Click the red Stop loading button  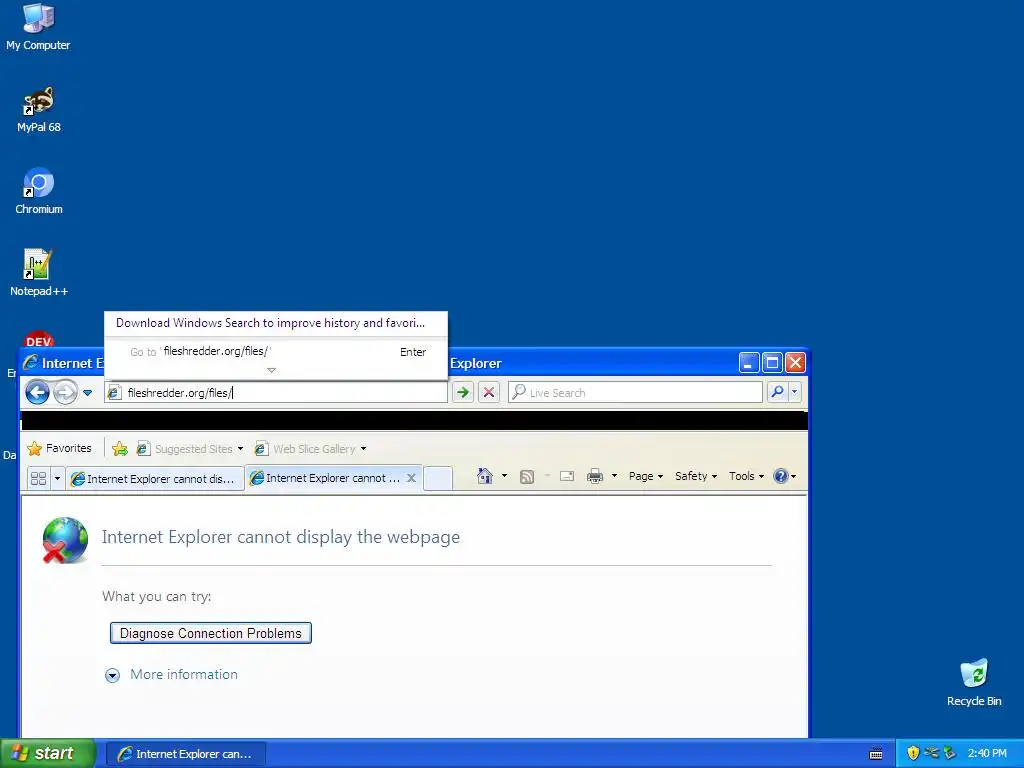tap(488, 392)
